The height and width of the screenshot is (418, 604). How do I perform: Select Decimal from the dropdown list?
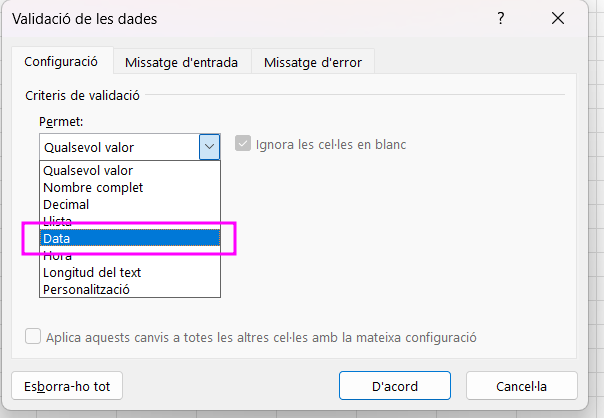(x=130, y=204)
